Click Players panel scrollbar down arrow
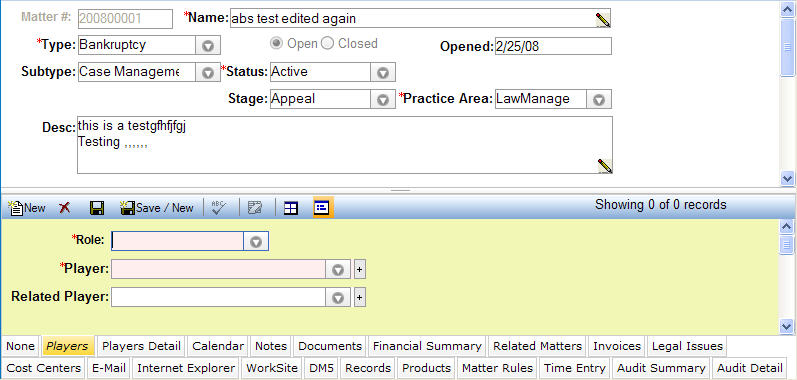 pos(786,326)
